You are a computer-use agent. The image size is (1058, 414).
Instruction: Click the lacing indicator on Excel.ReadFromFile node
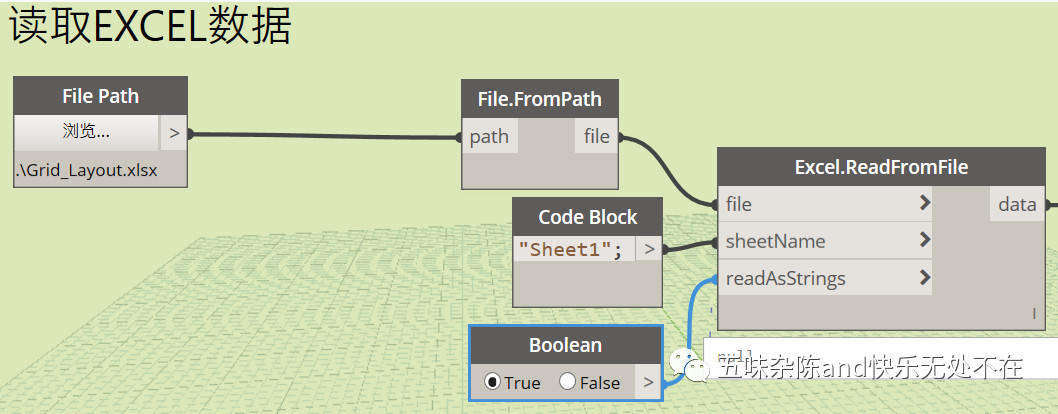[x=1033, y=315]
